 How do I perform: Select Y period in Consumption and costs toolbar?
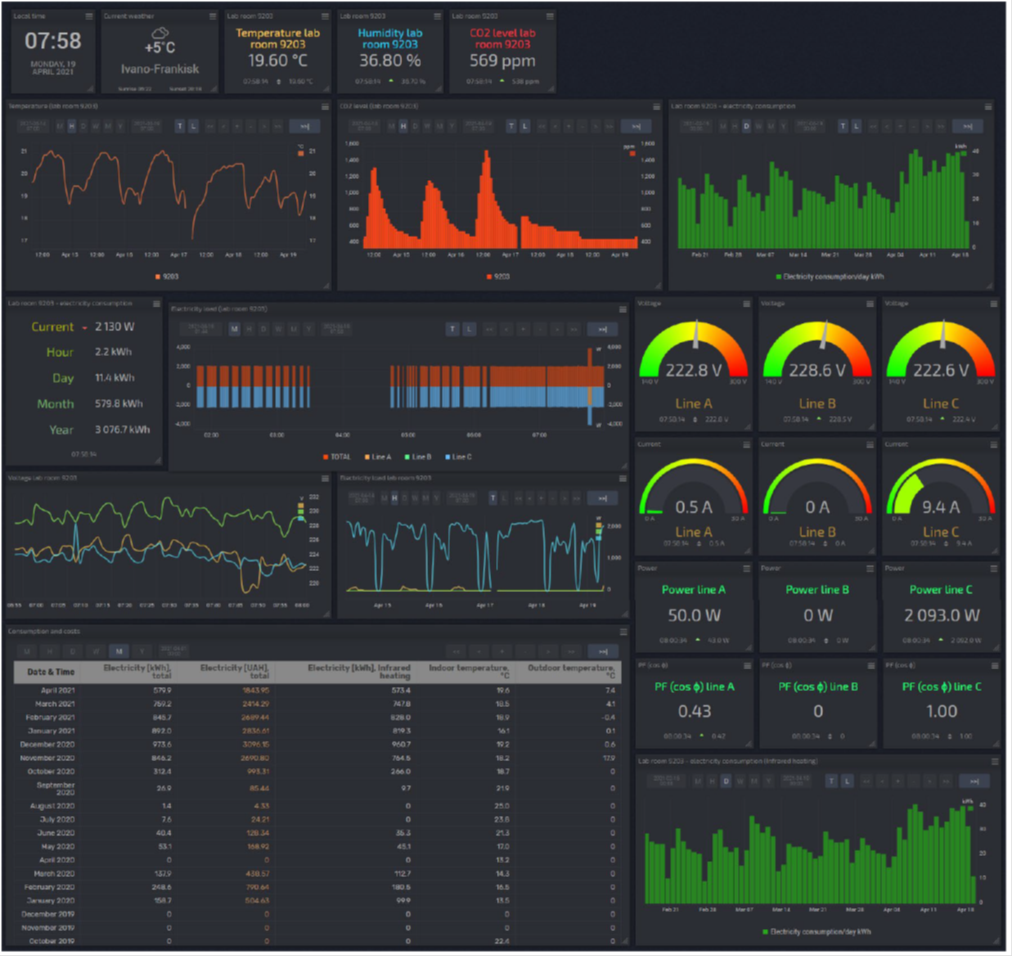pyautogui.click(x=142, y=651)
